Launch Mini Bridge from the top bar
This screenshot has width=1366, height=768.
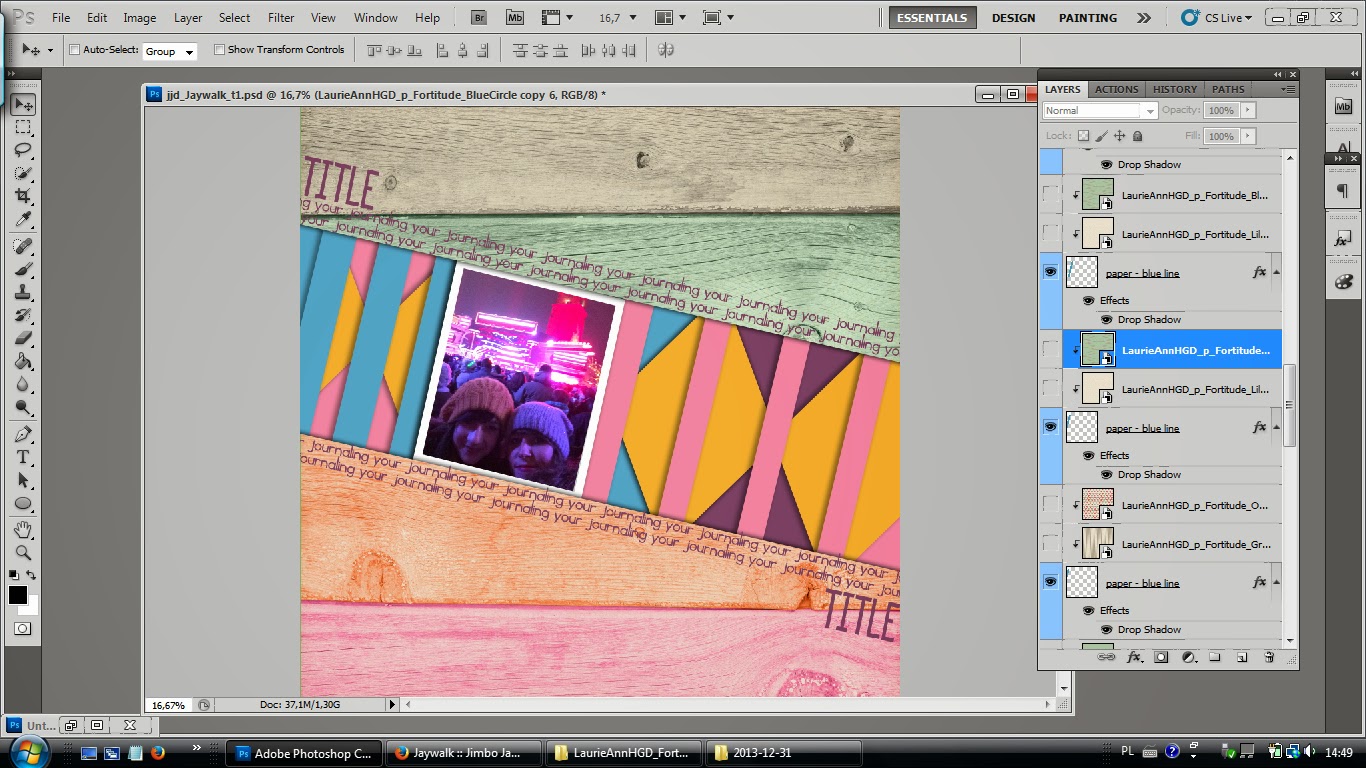click(514, 18)
